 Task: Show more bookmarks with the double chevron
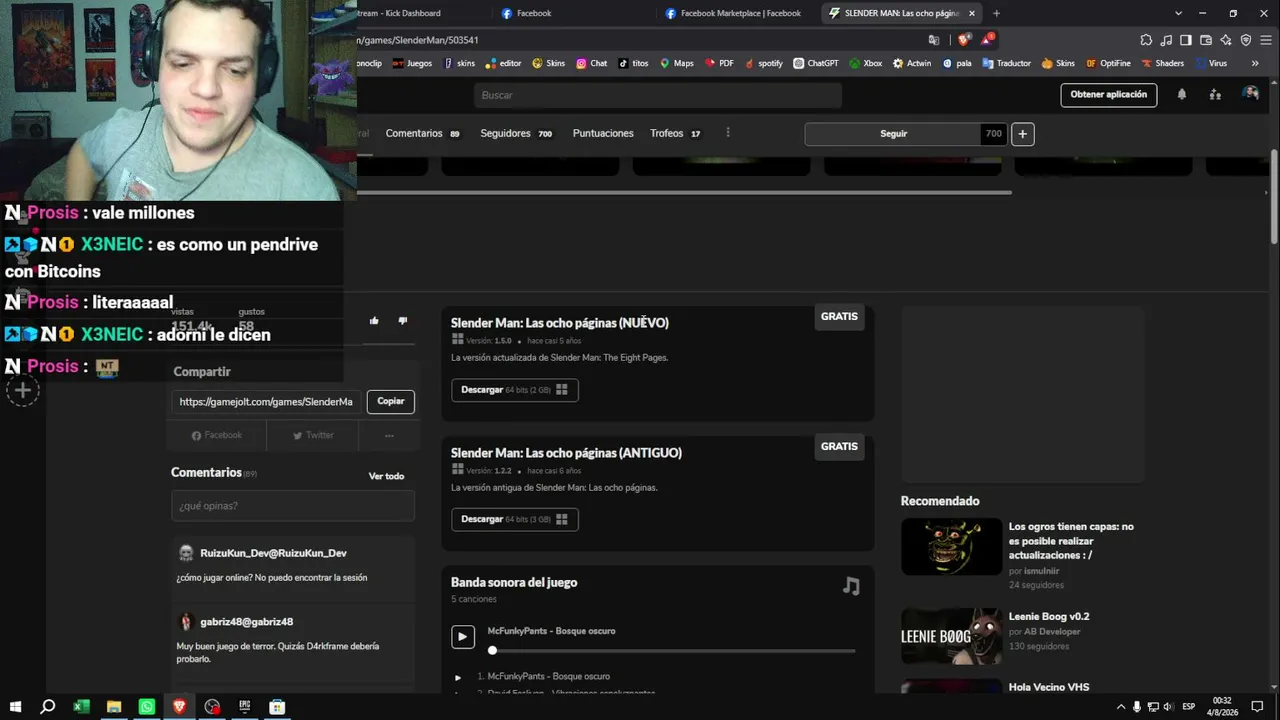click(1255, 63)
